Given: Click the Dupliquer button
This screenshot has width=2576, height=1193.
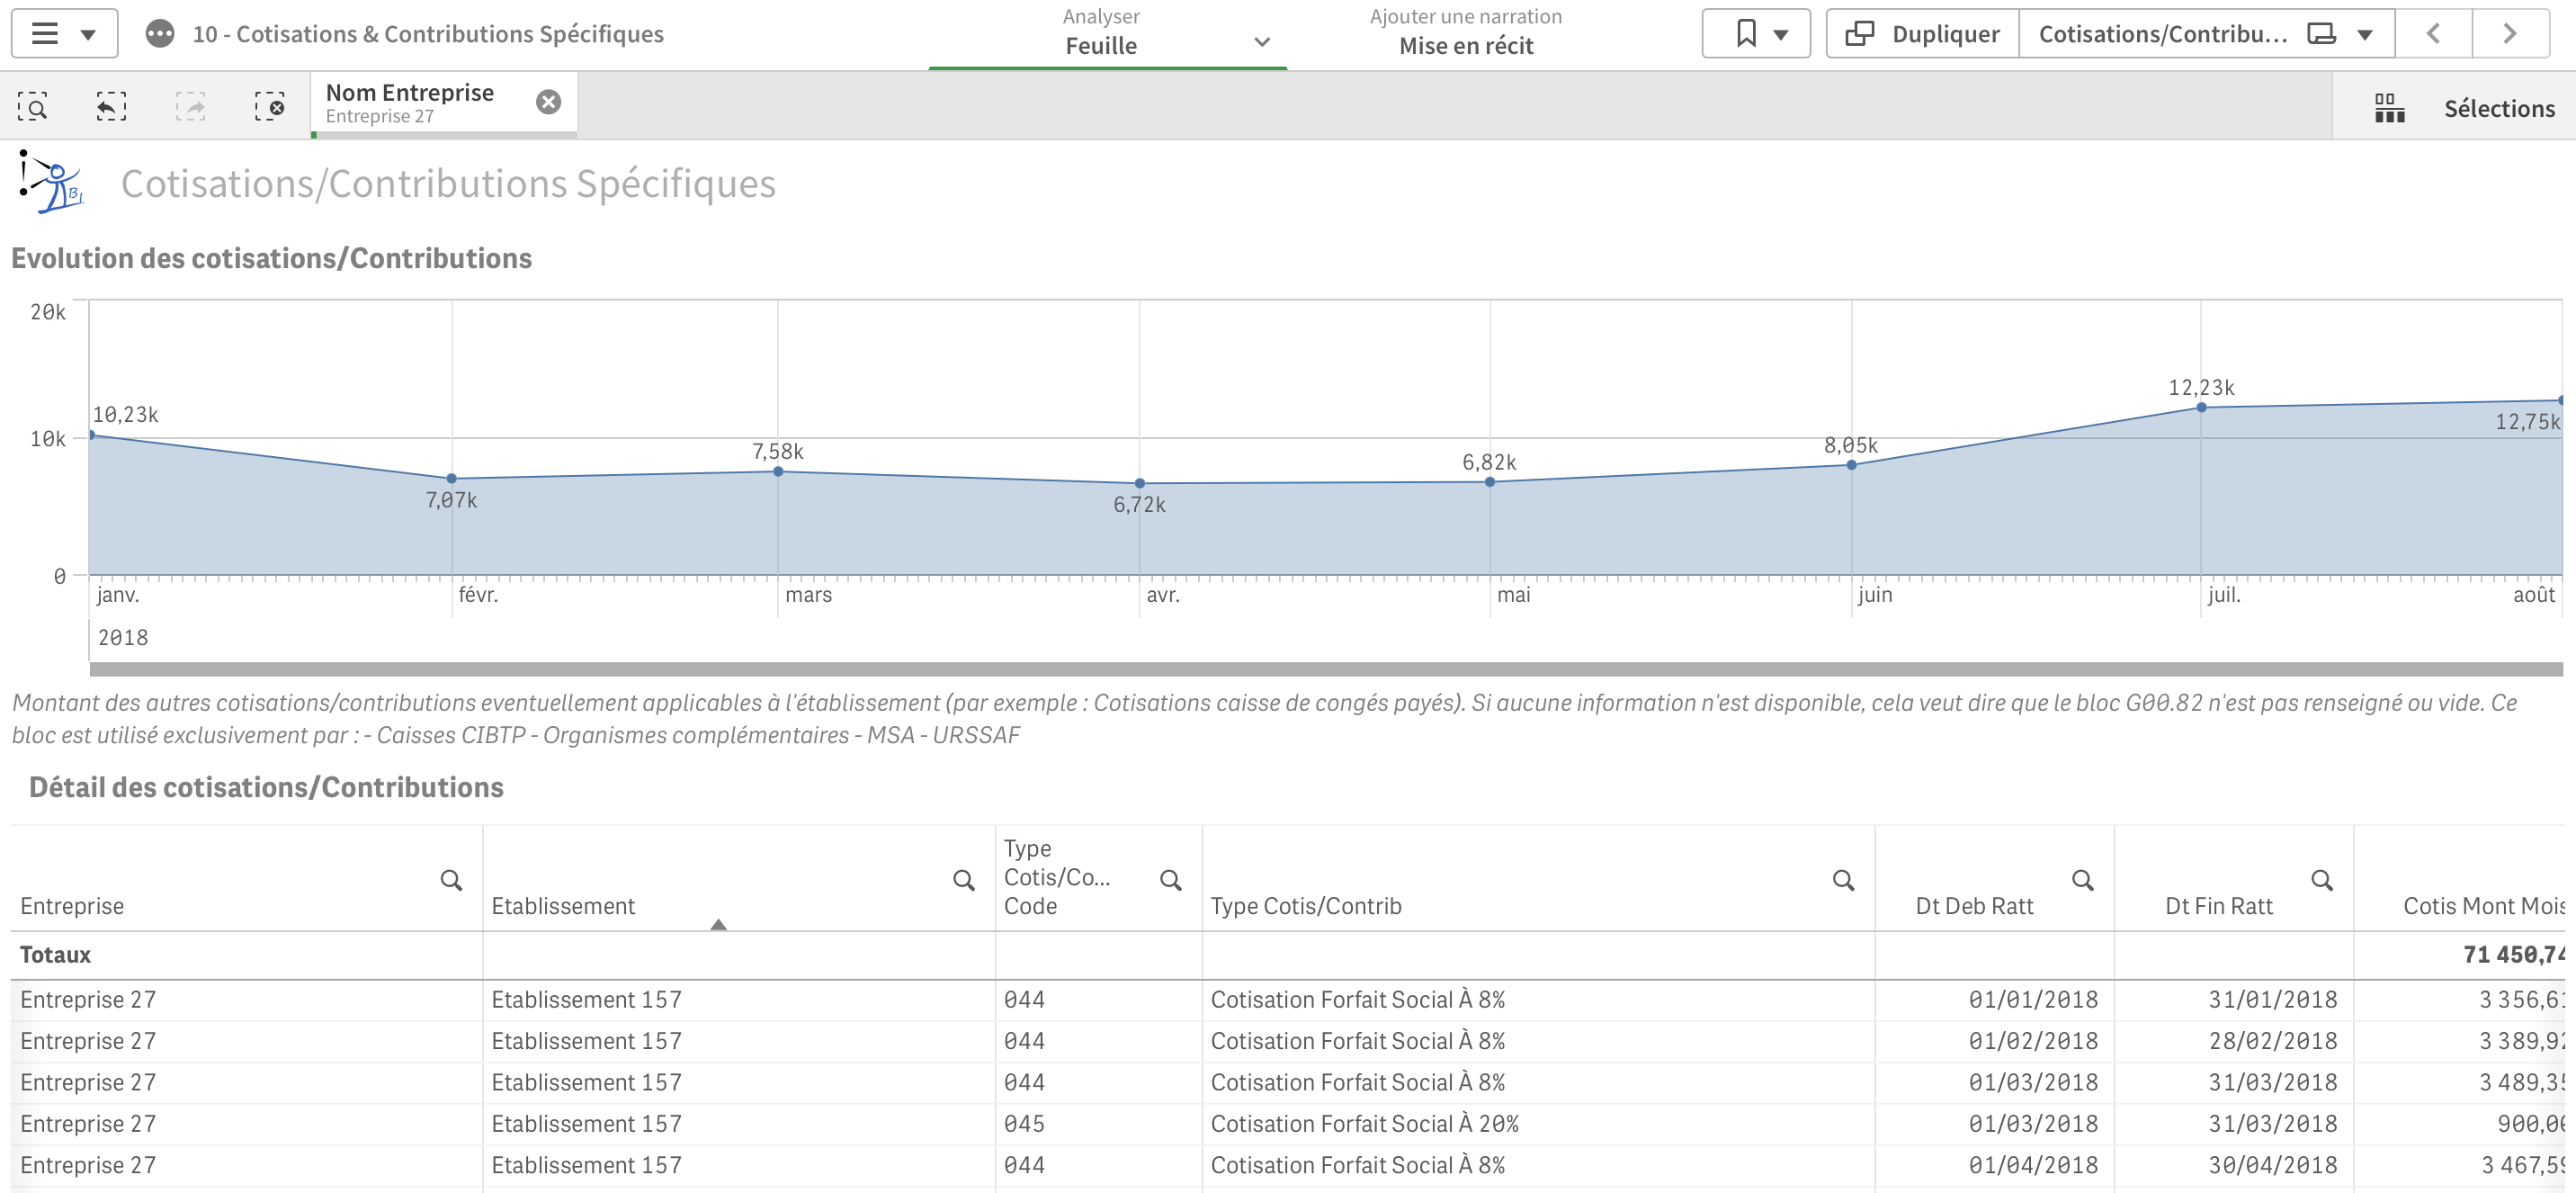Looking at the screenshot, I should tap(1922, 34).
